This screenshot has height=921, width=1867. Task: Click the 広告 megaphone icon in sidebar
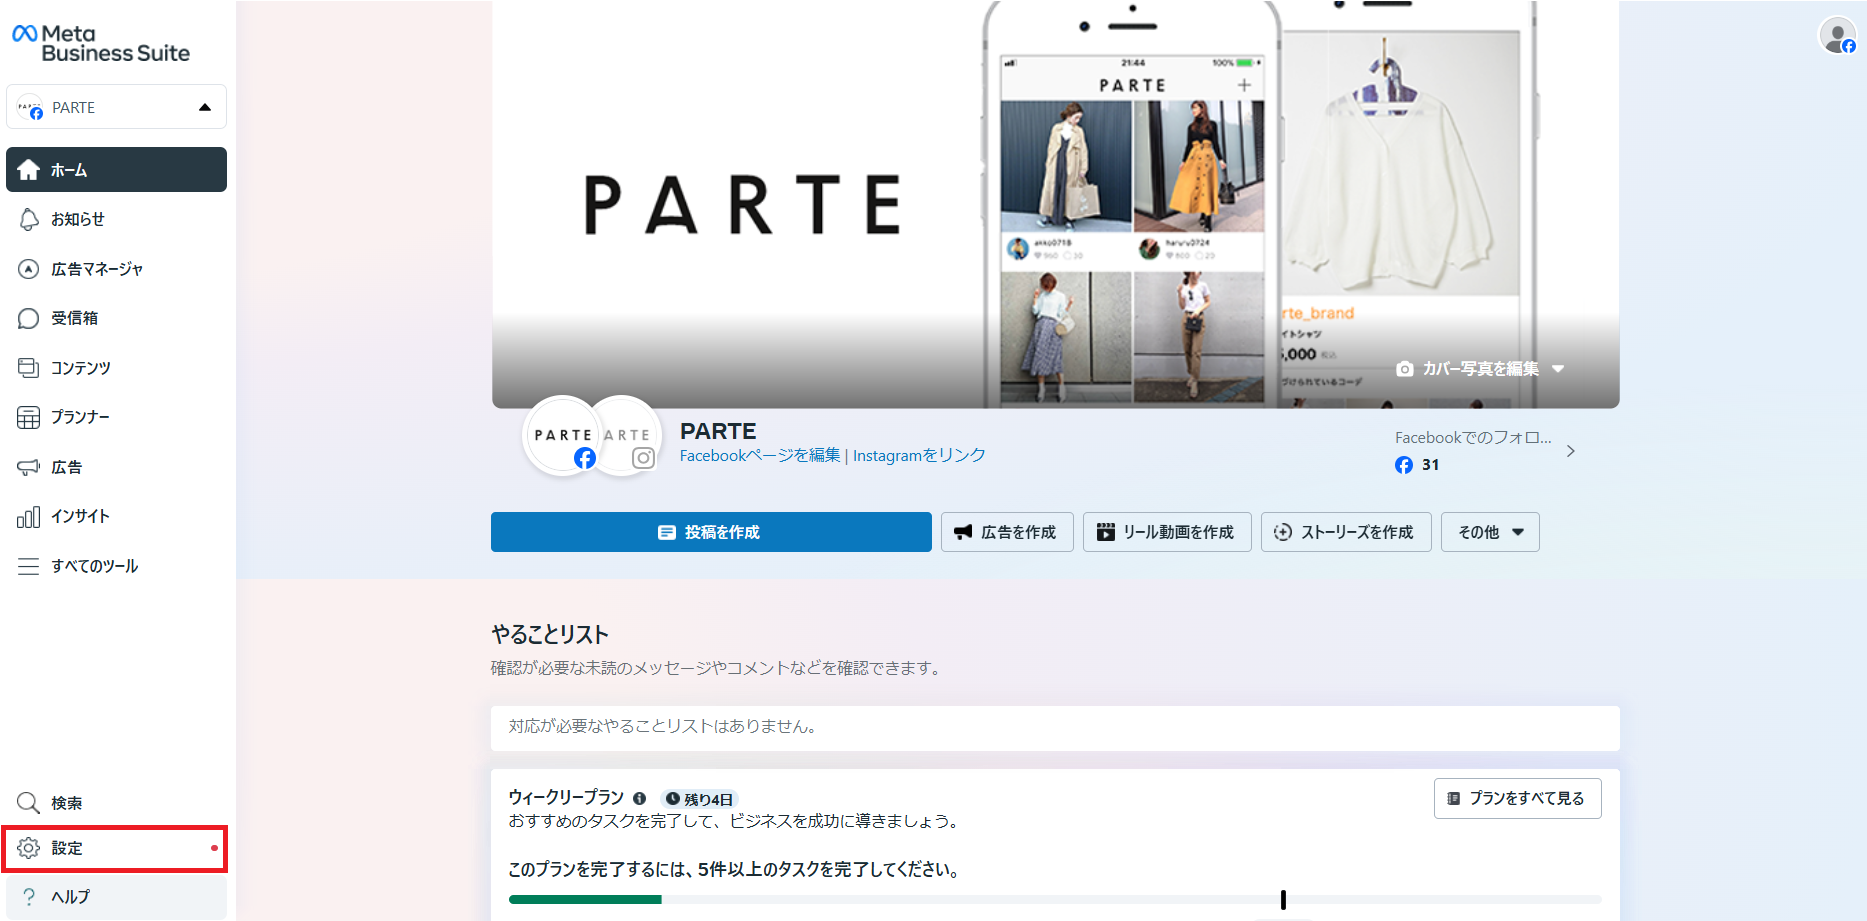pos(28,467)
